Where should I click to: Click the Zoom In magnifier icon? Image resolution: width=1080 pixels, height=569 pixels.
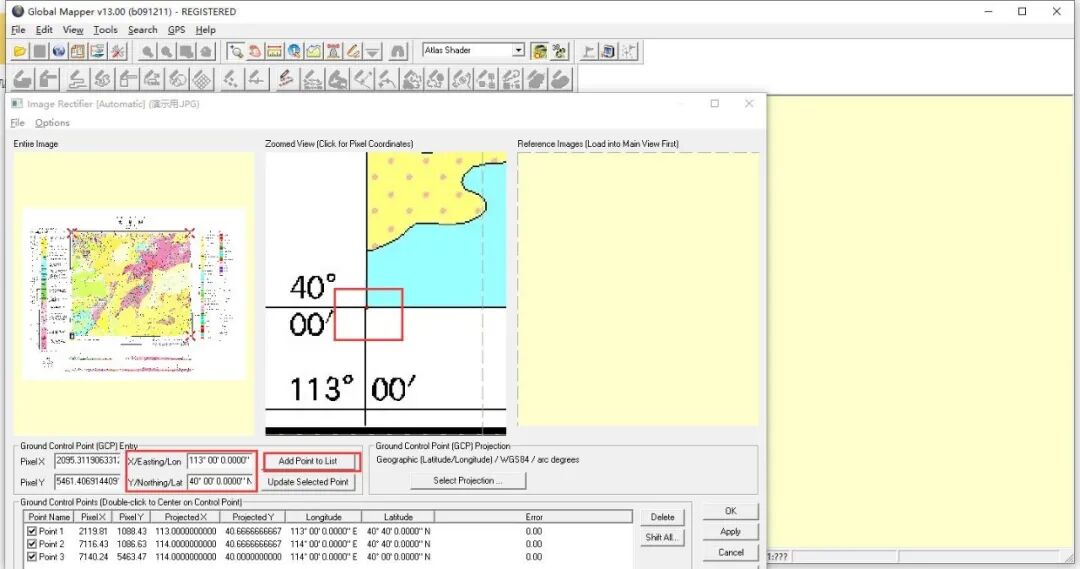(147, 52)
